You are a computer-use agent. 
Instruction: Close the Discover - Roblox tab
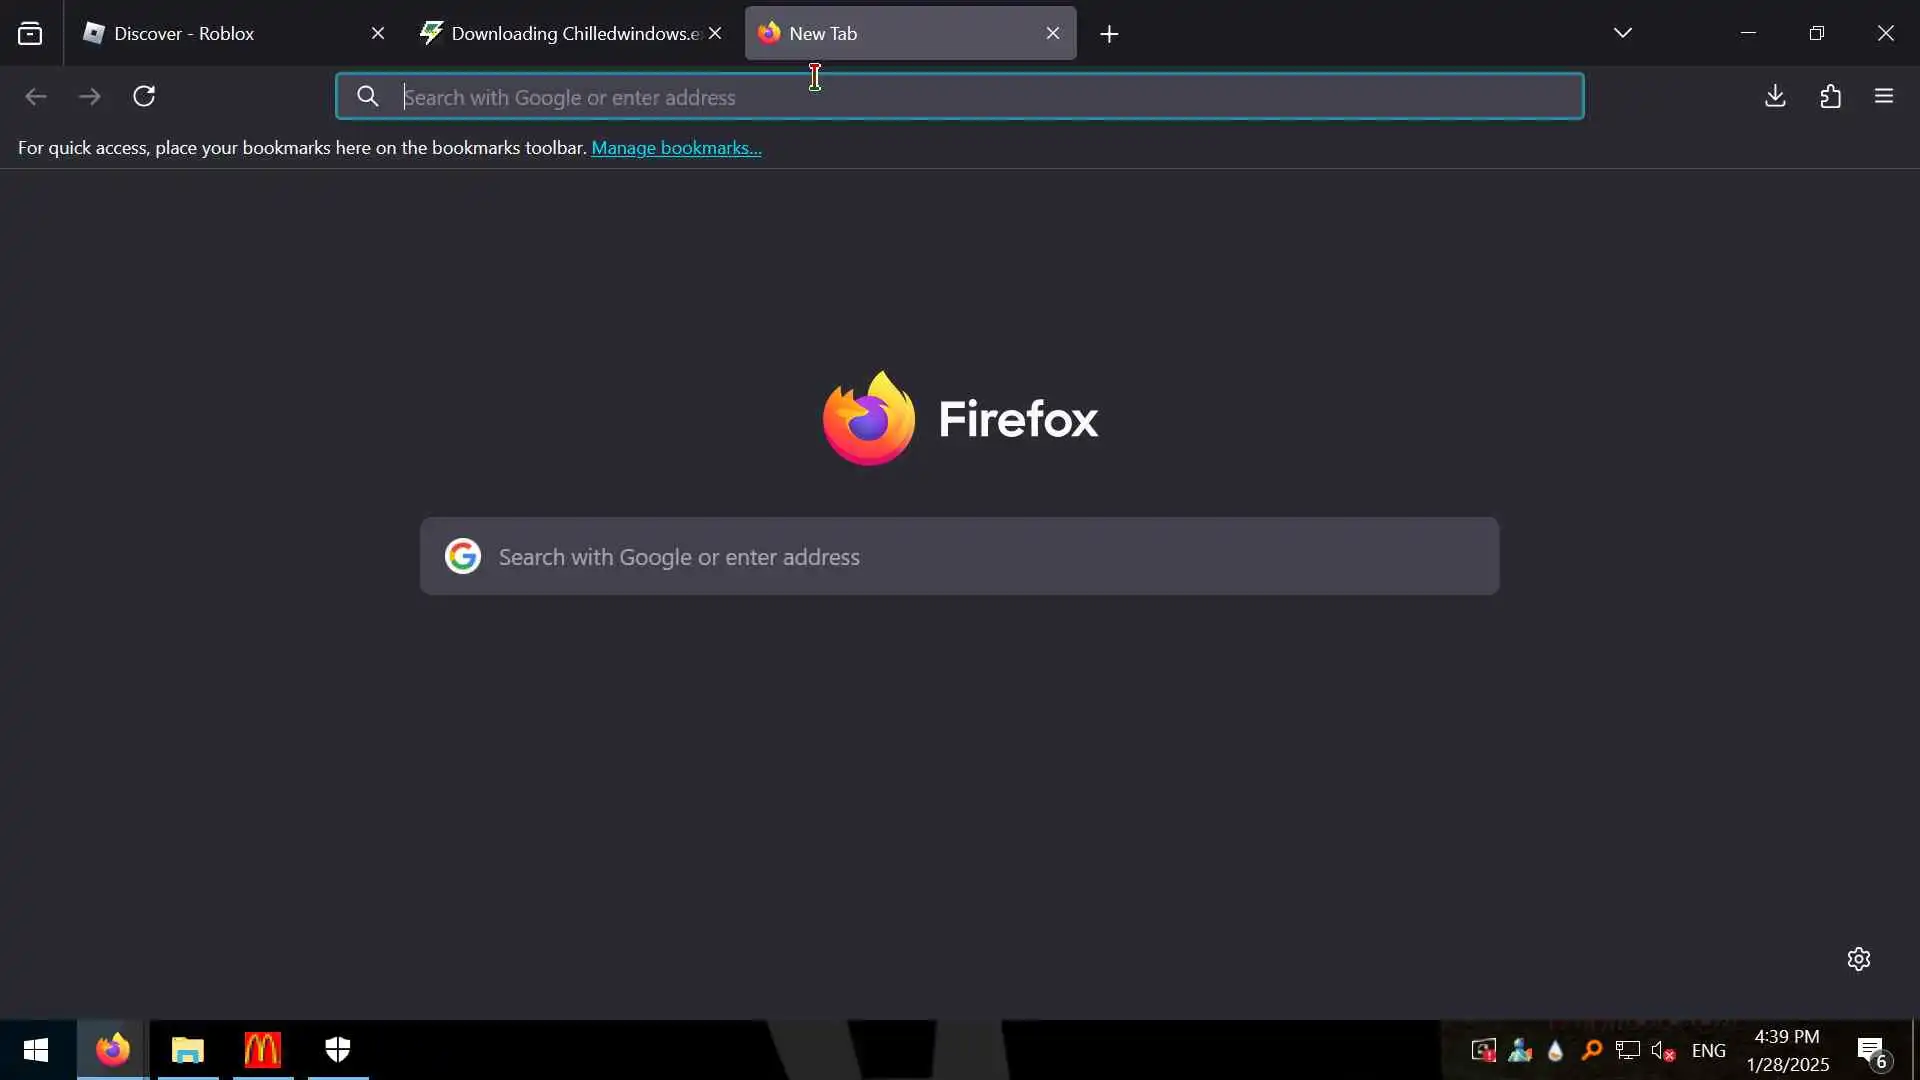[x=378, y=34]
